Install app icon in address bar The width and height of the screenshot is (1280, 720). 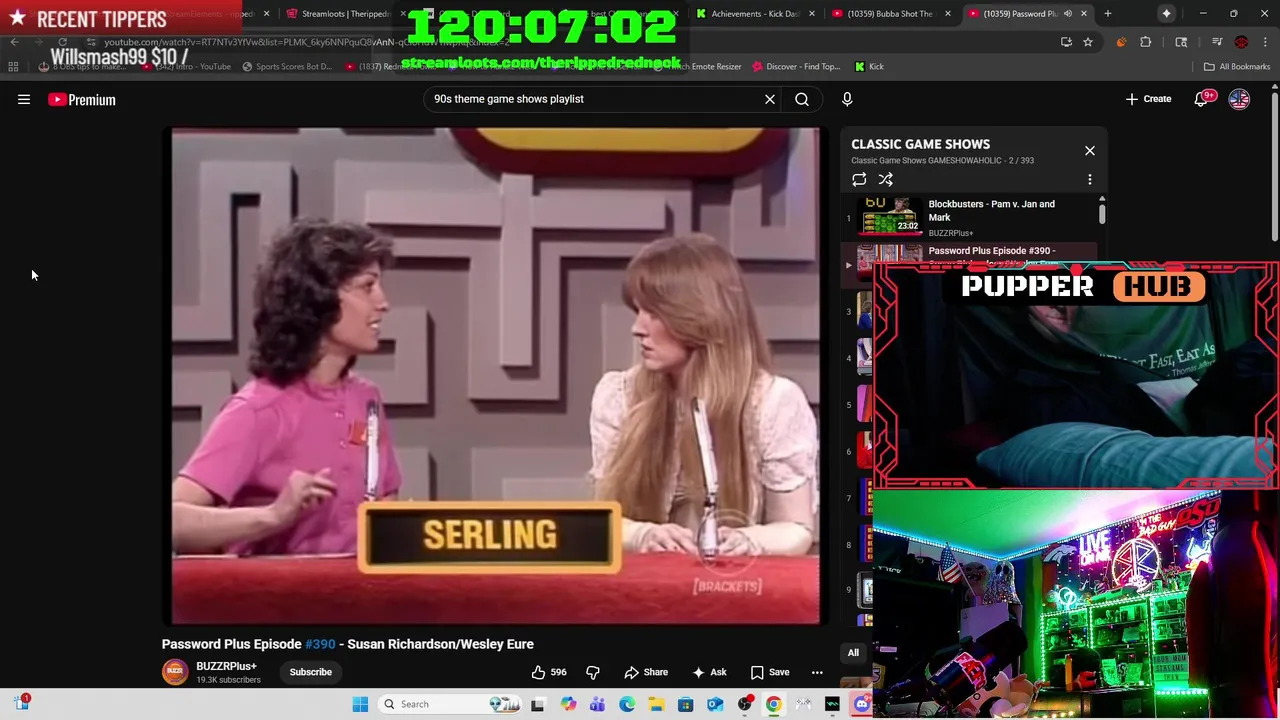1066,42
